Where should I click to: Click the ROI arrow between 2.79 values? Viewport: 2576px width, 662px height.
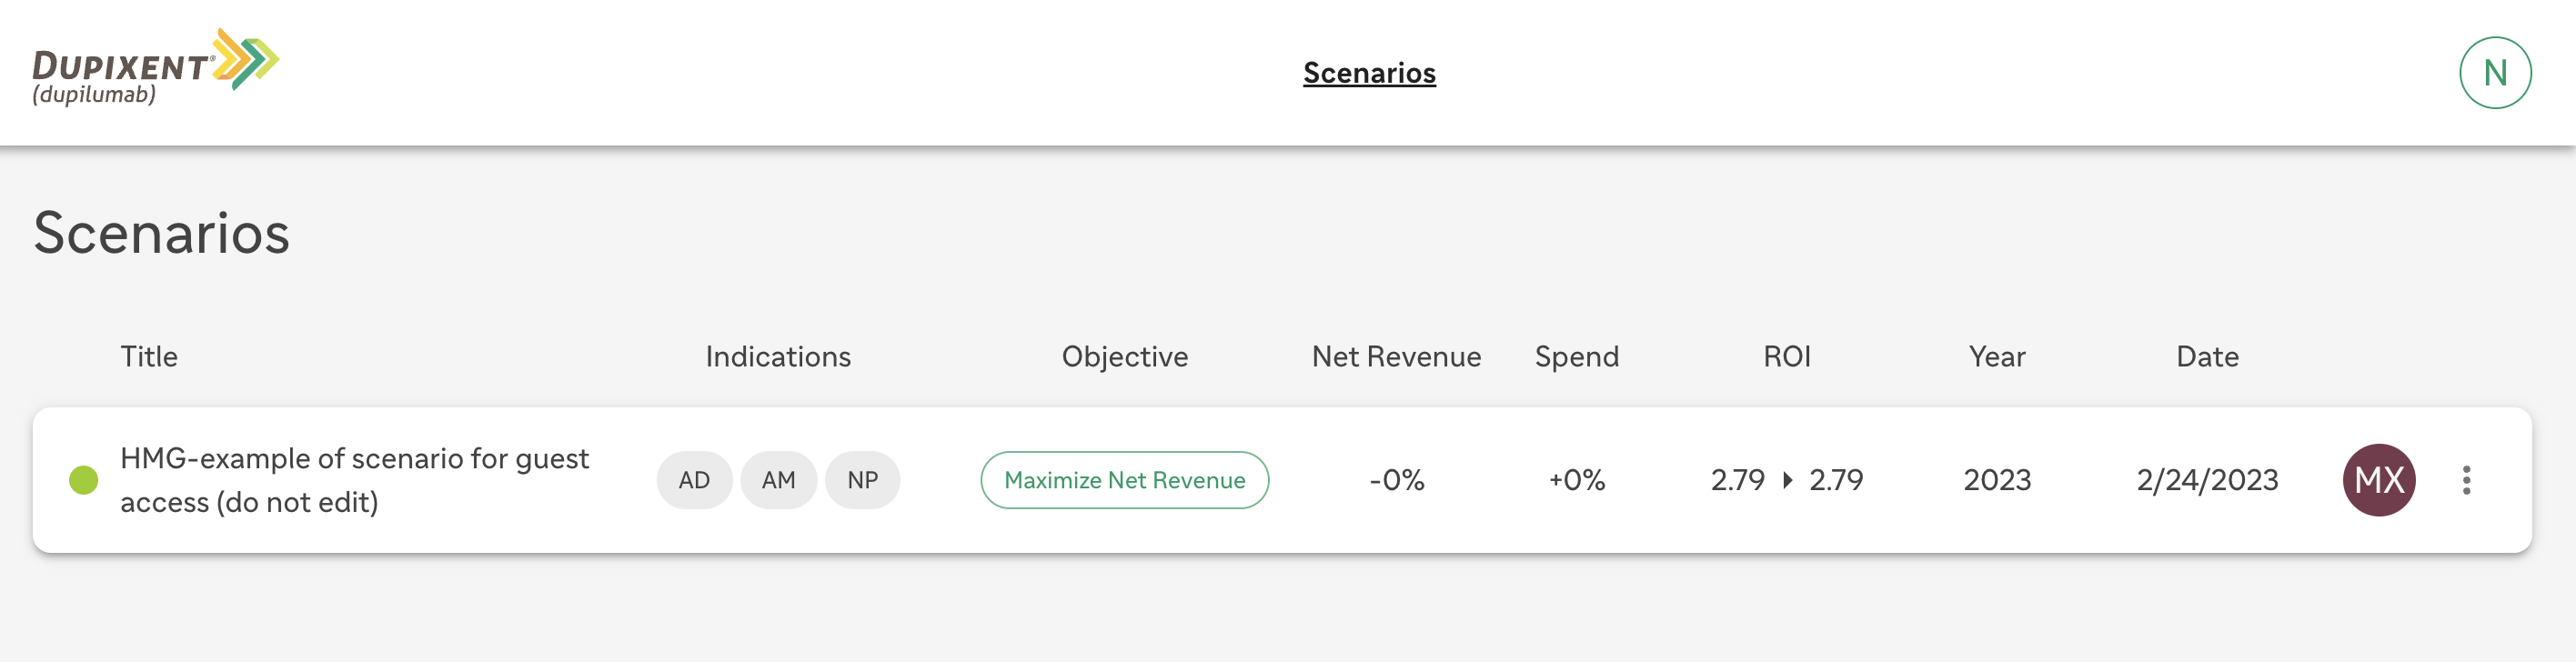pos(1788,480)
